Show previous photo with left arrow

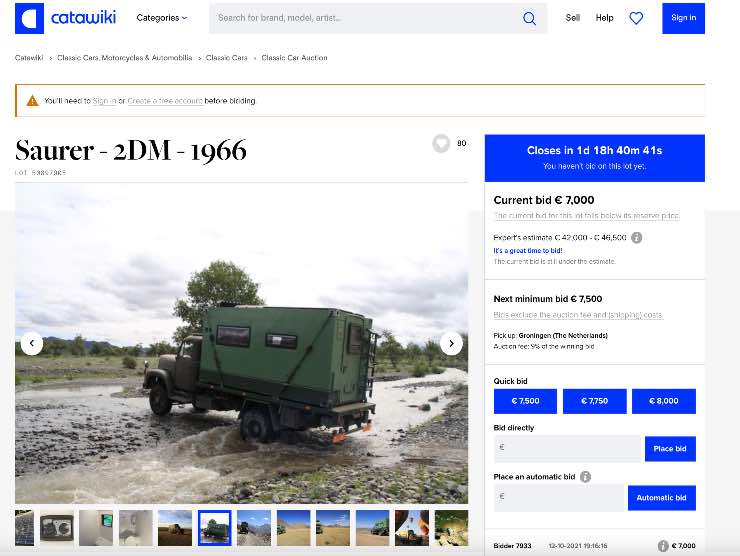[x=31, y=343]
